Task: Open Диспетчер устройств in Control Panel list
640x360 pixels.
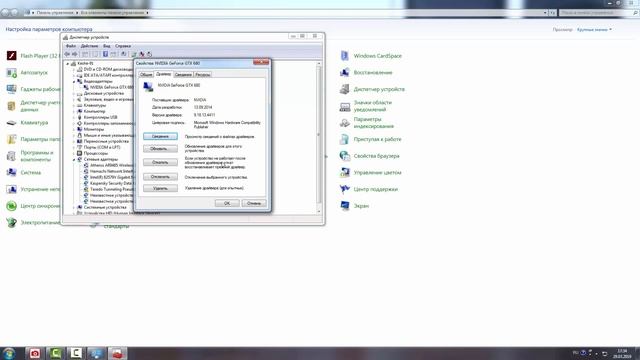Action: pyautogui.click(x=372, y=89)
